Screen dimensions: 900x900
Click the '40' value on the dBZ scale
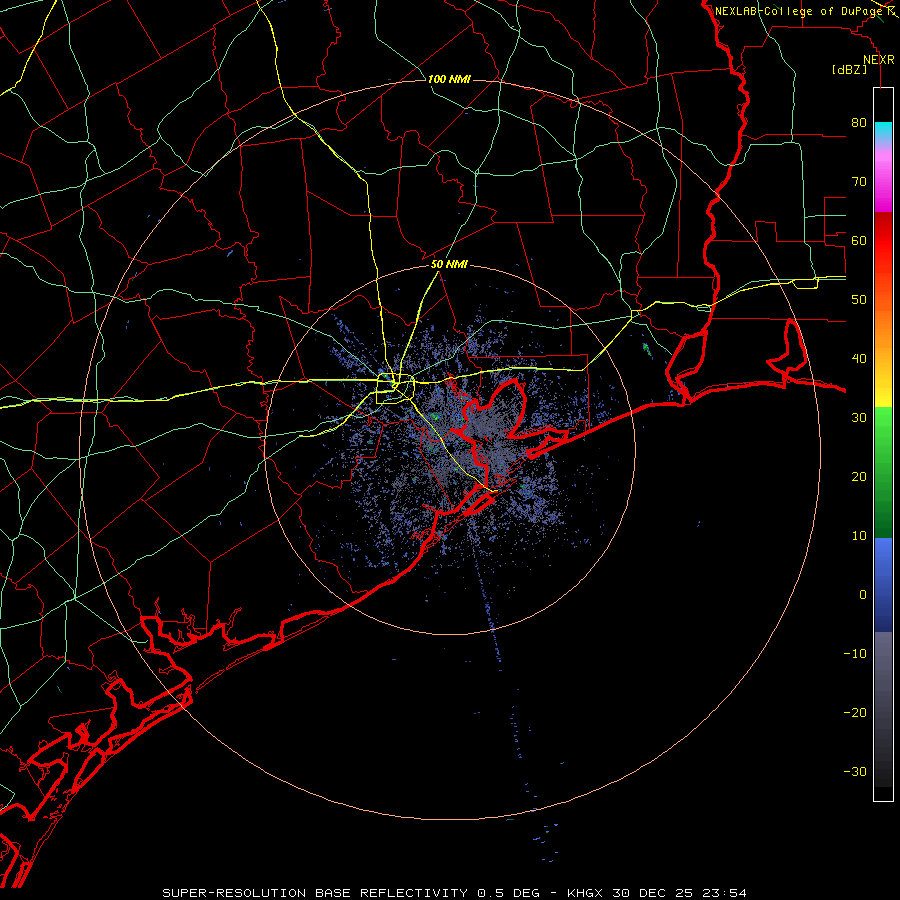859,359
